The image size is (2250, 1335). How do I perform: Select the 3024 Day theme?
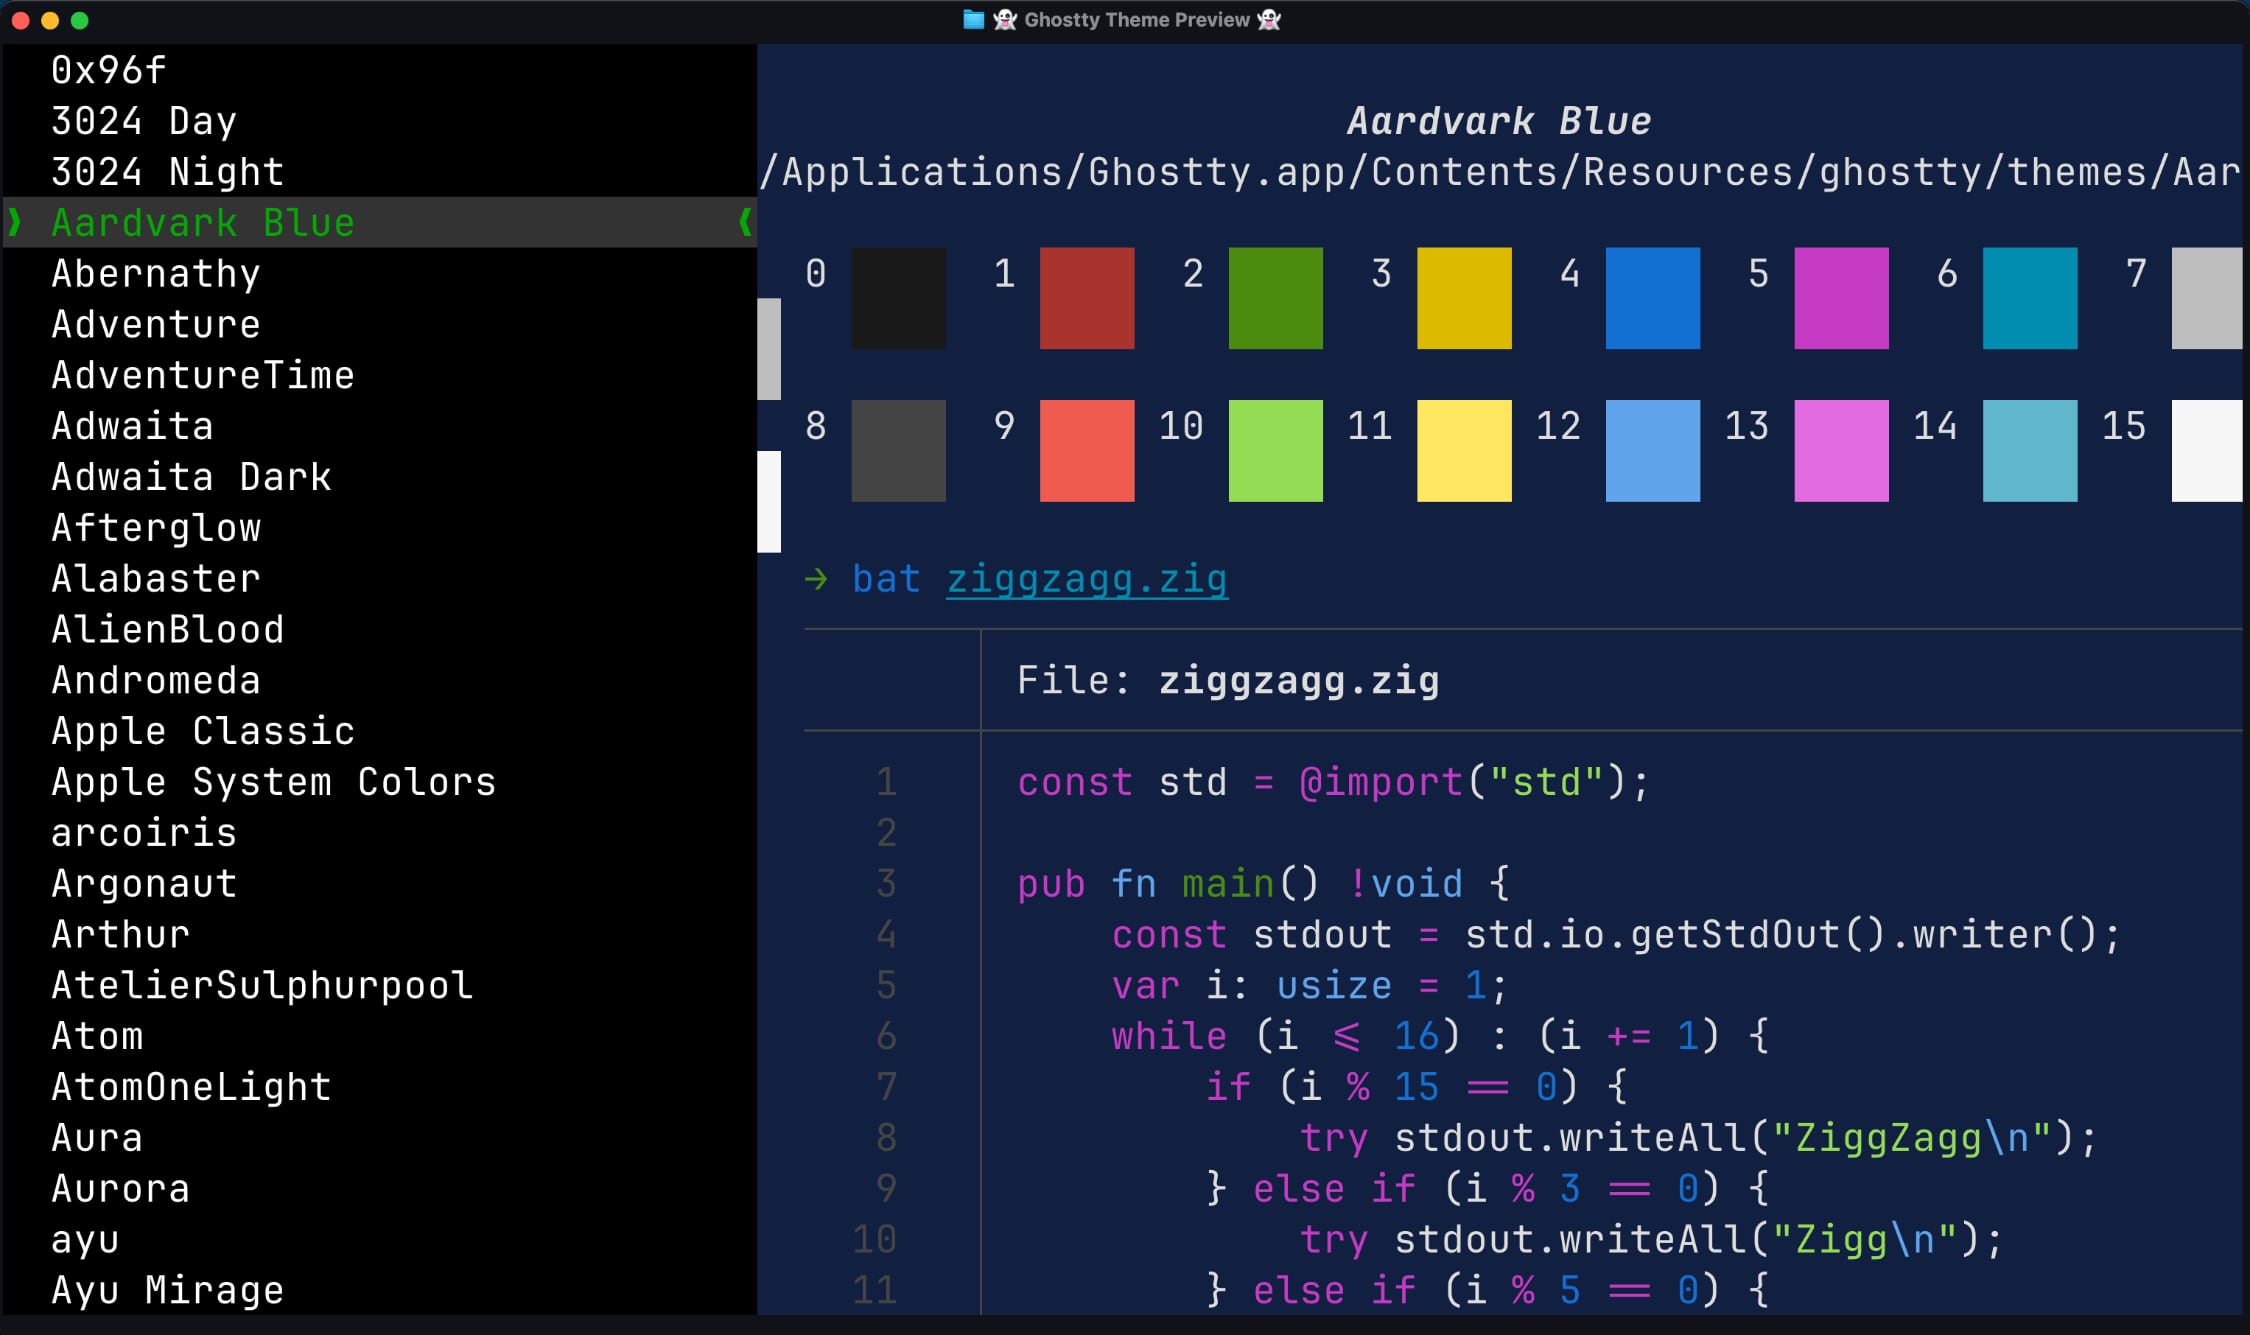[144, 121]
